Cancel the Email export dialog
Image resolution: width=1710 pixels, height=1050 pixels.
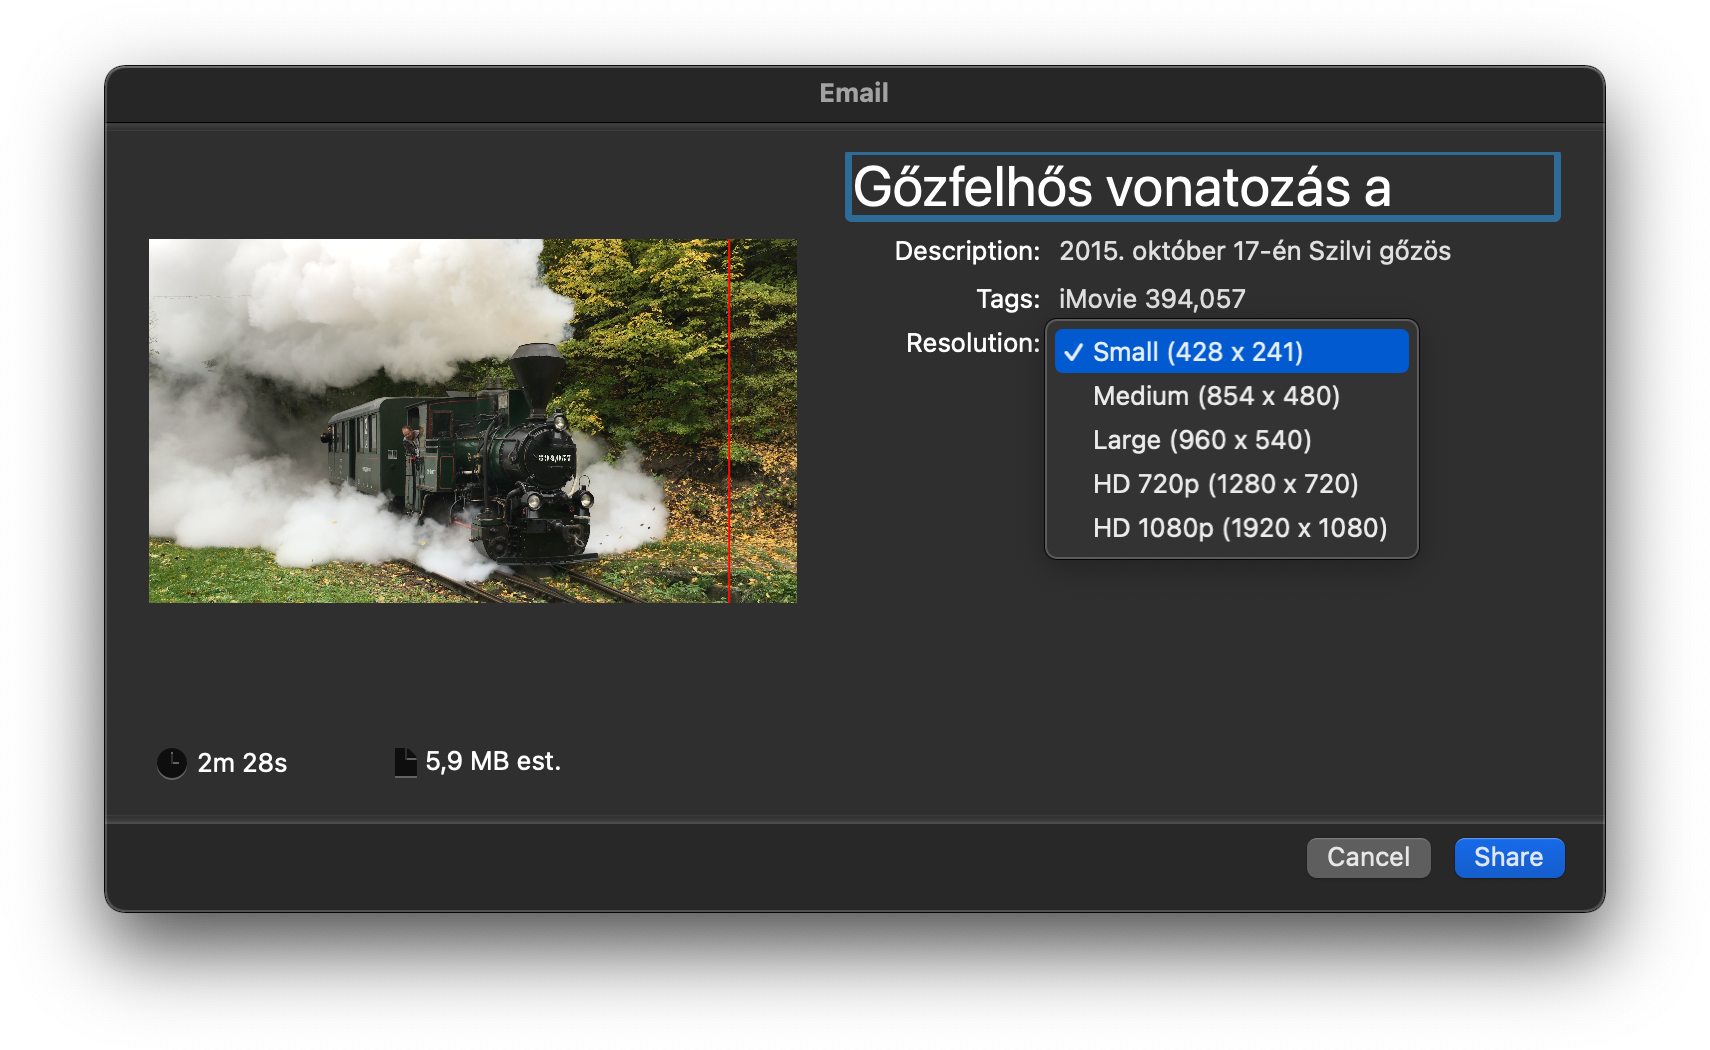(1368, 857)
